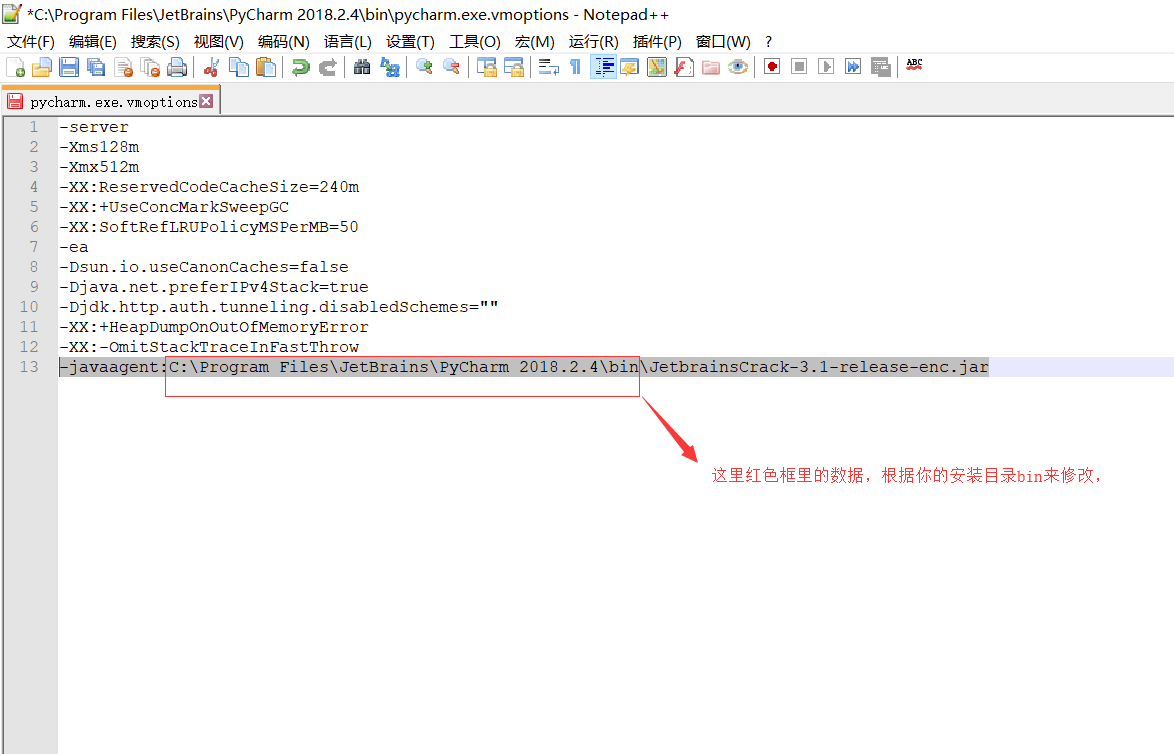Image resolution: width=1174 pixels, height=754 pixels.
Task: Click the Print icon
Action: tap(177, 67)
